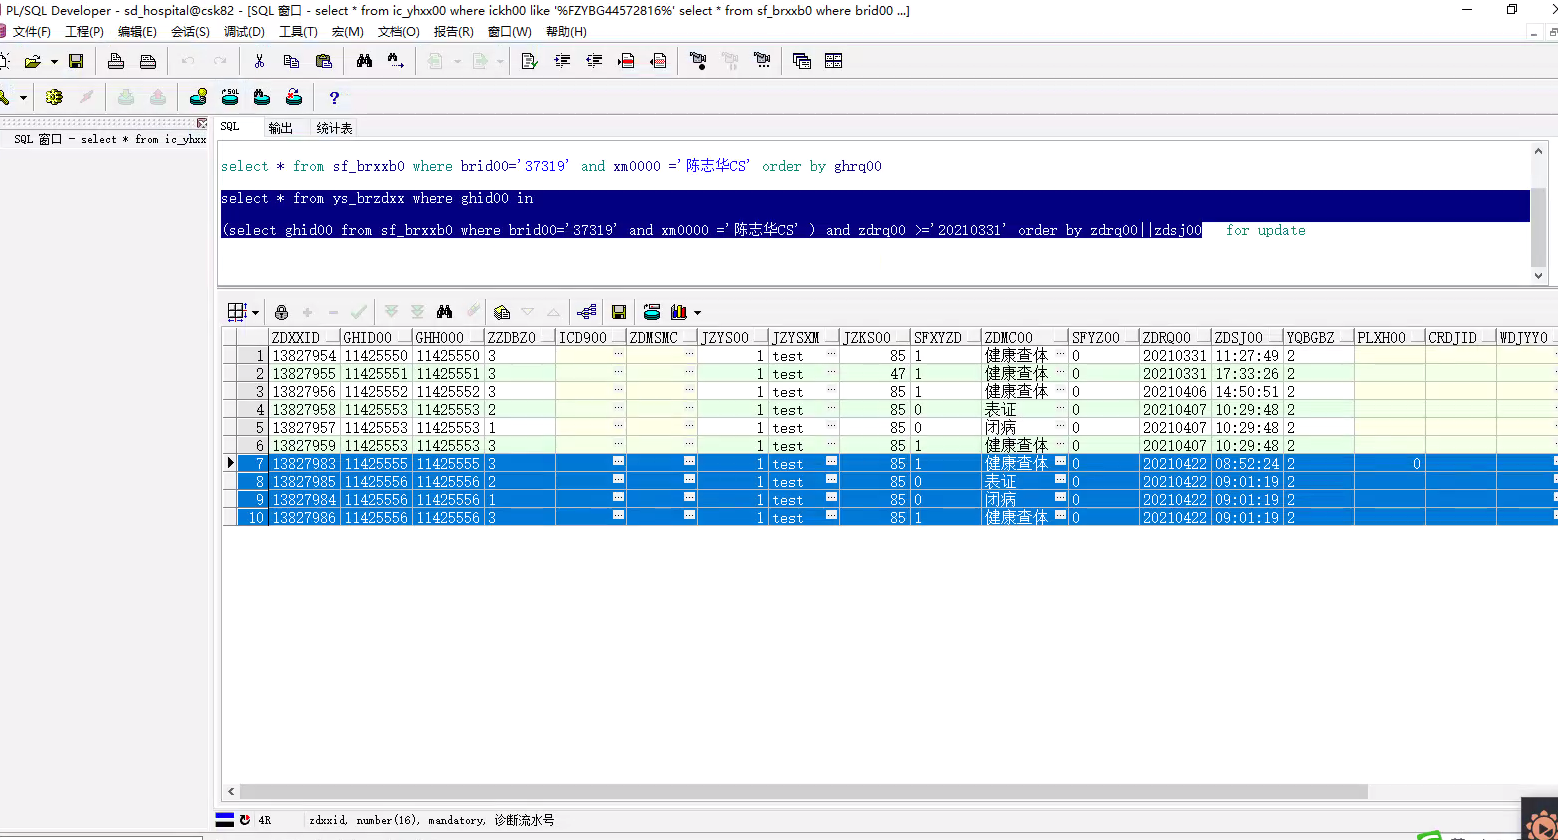Open the grid selection mode dropdown arrow

[255, 313]
